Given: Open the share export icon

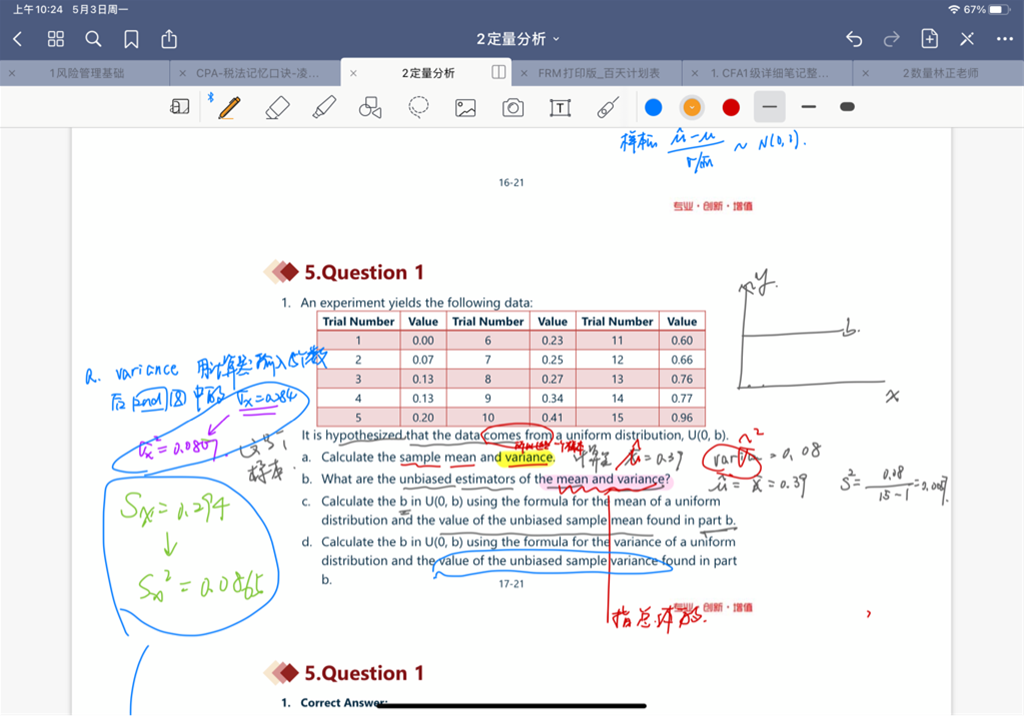Looking at the screenshot, I should tap(169, 39).
